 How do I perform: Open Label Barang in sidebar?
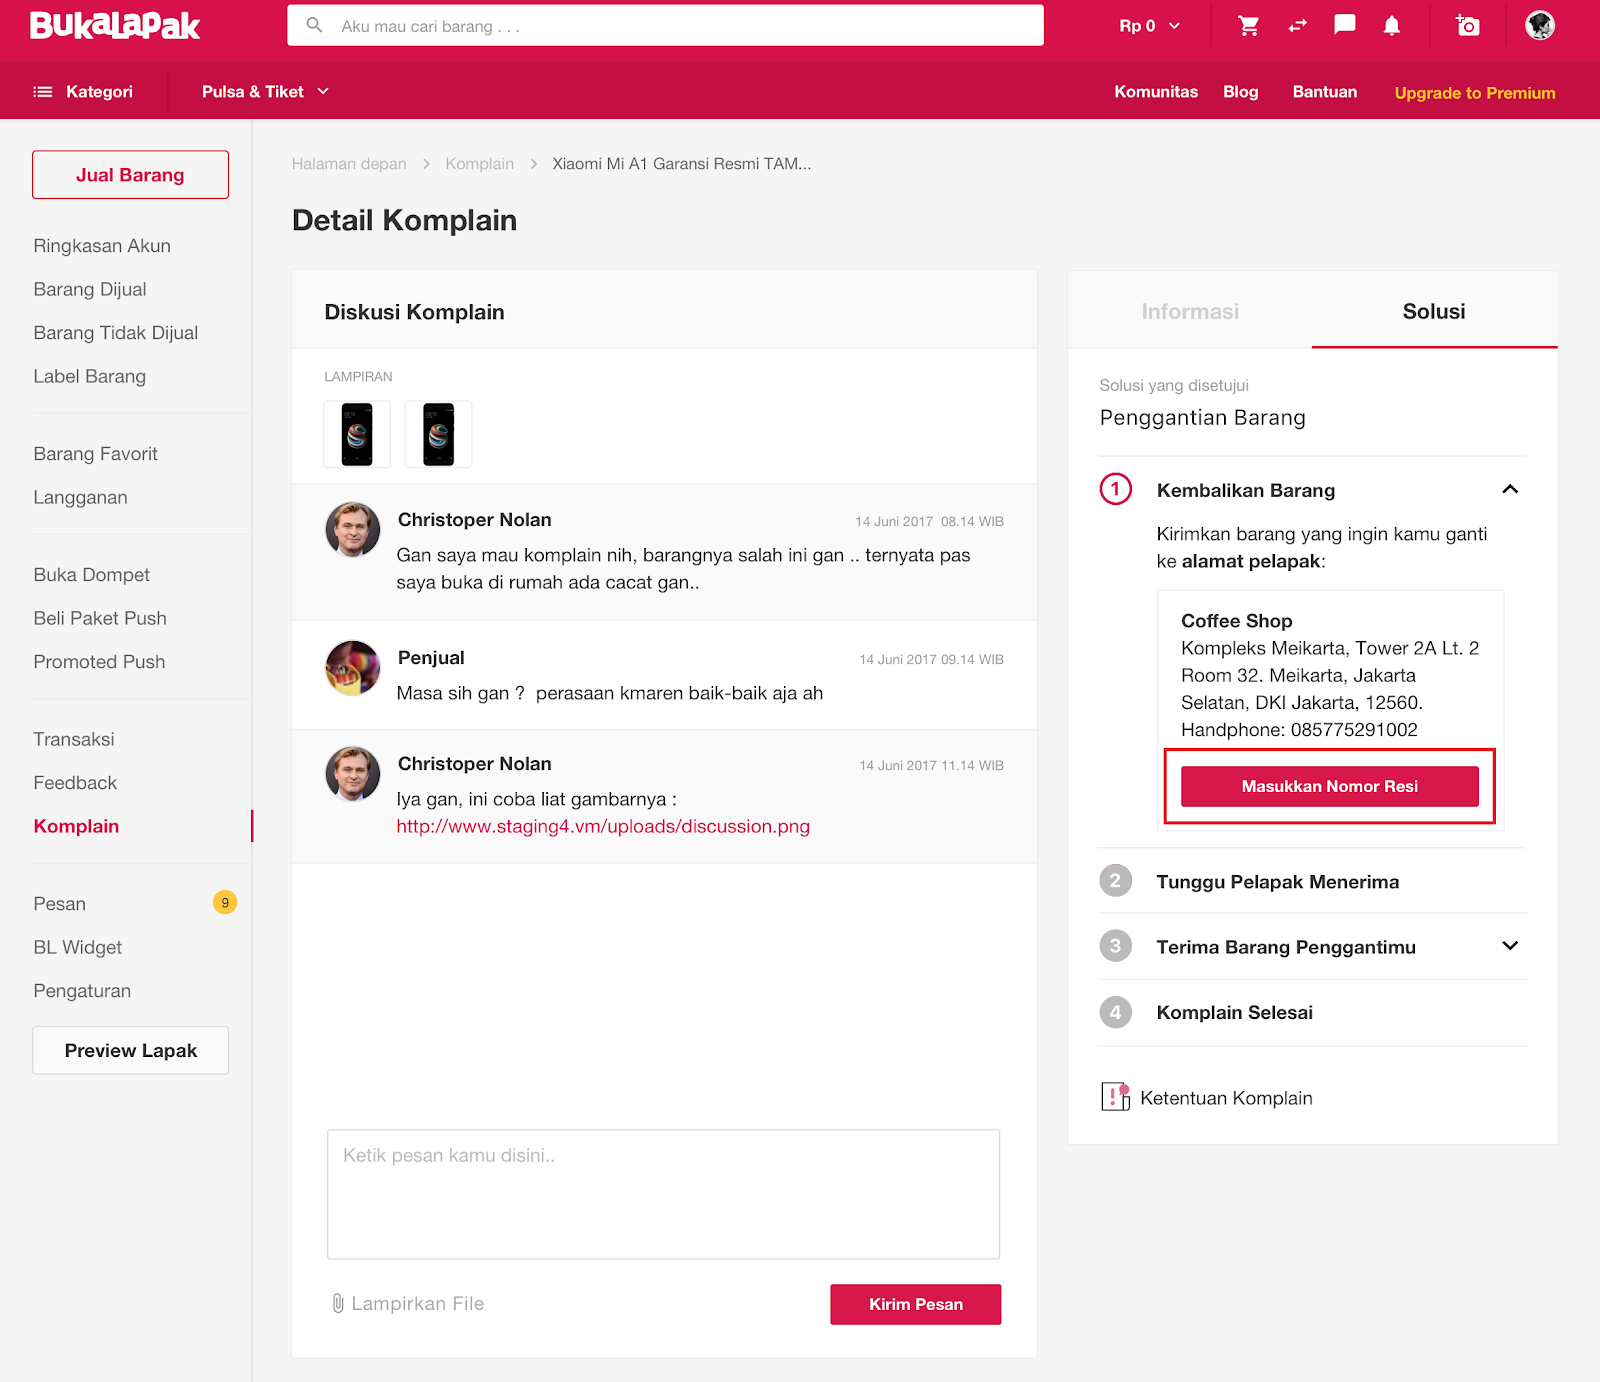[x=90, y=376]
